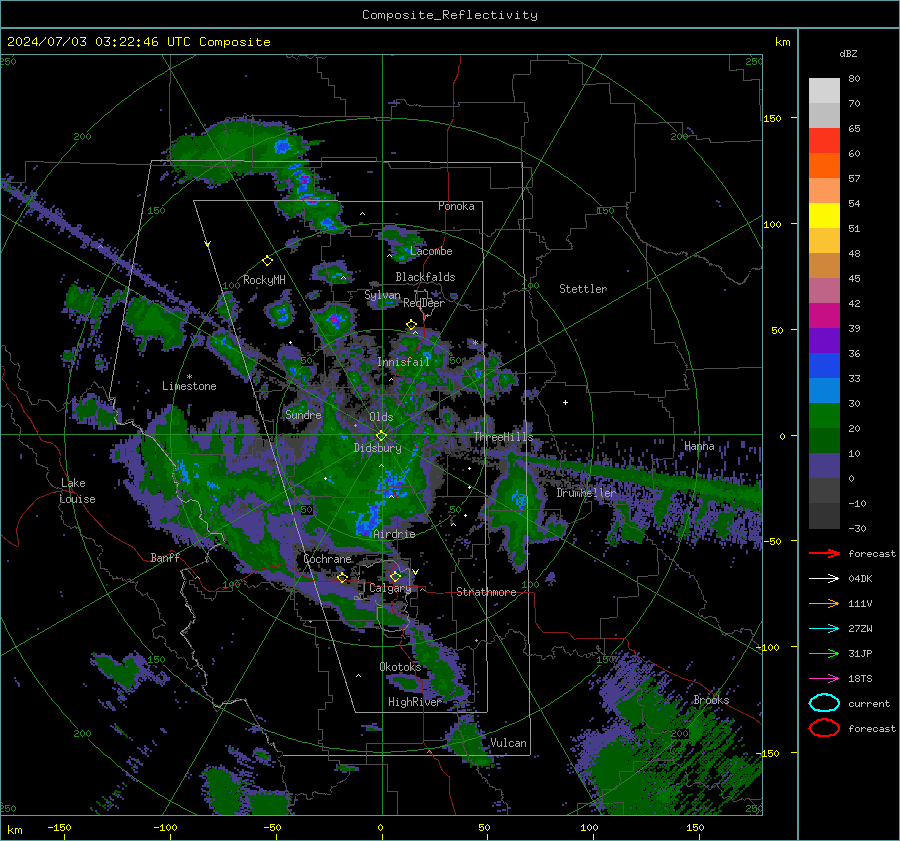Click the current legend label
Viewport: 900px width, 841px height.
869,704
